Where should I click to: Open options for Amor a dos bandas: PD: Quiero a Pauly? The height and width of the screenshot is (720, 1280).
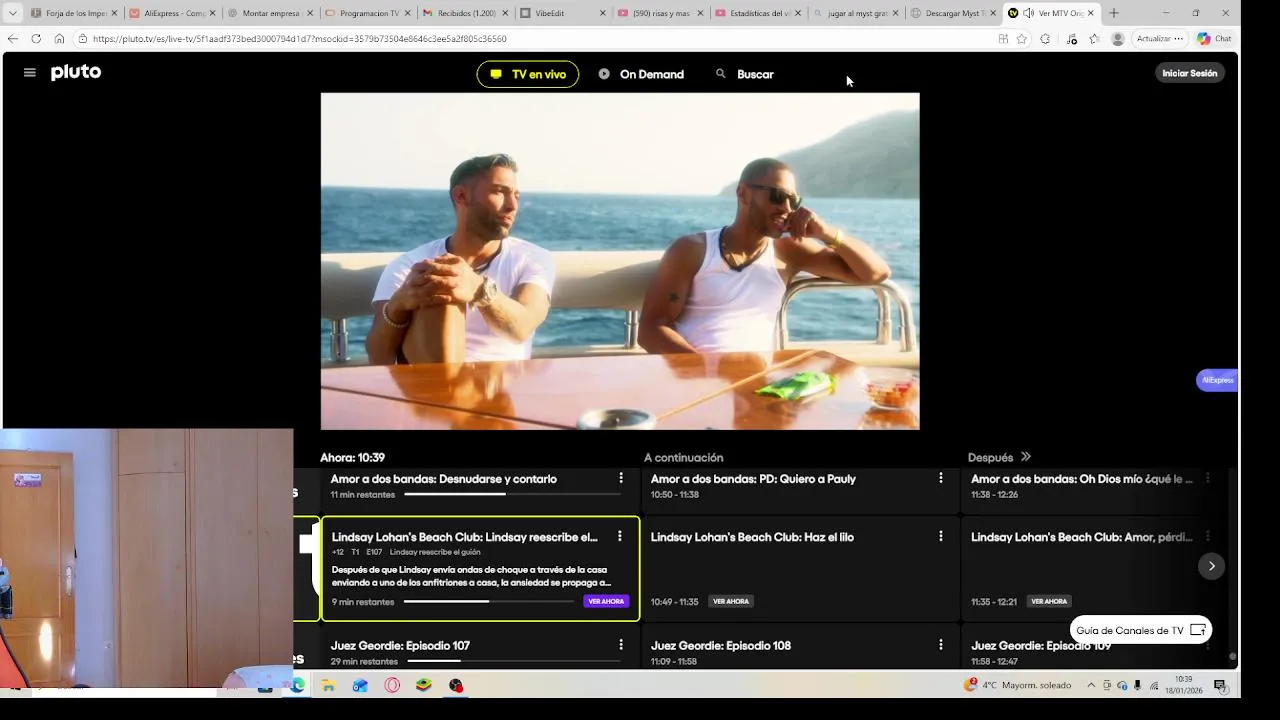point(941,479)
